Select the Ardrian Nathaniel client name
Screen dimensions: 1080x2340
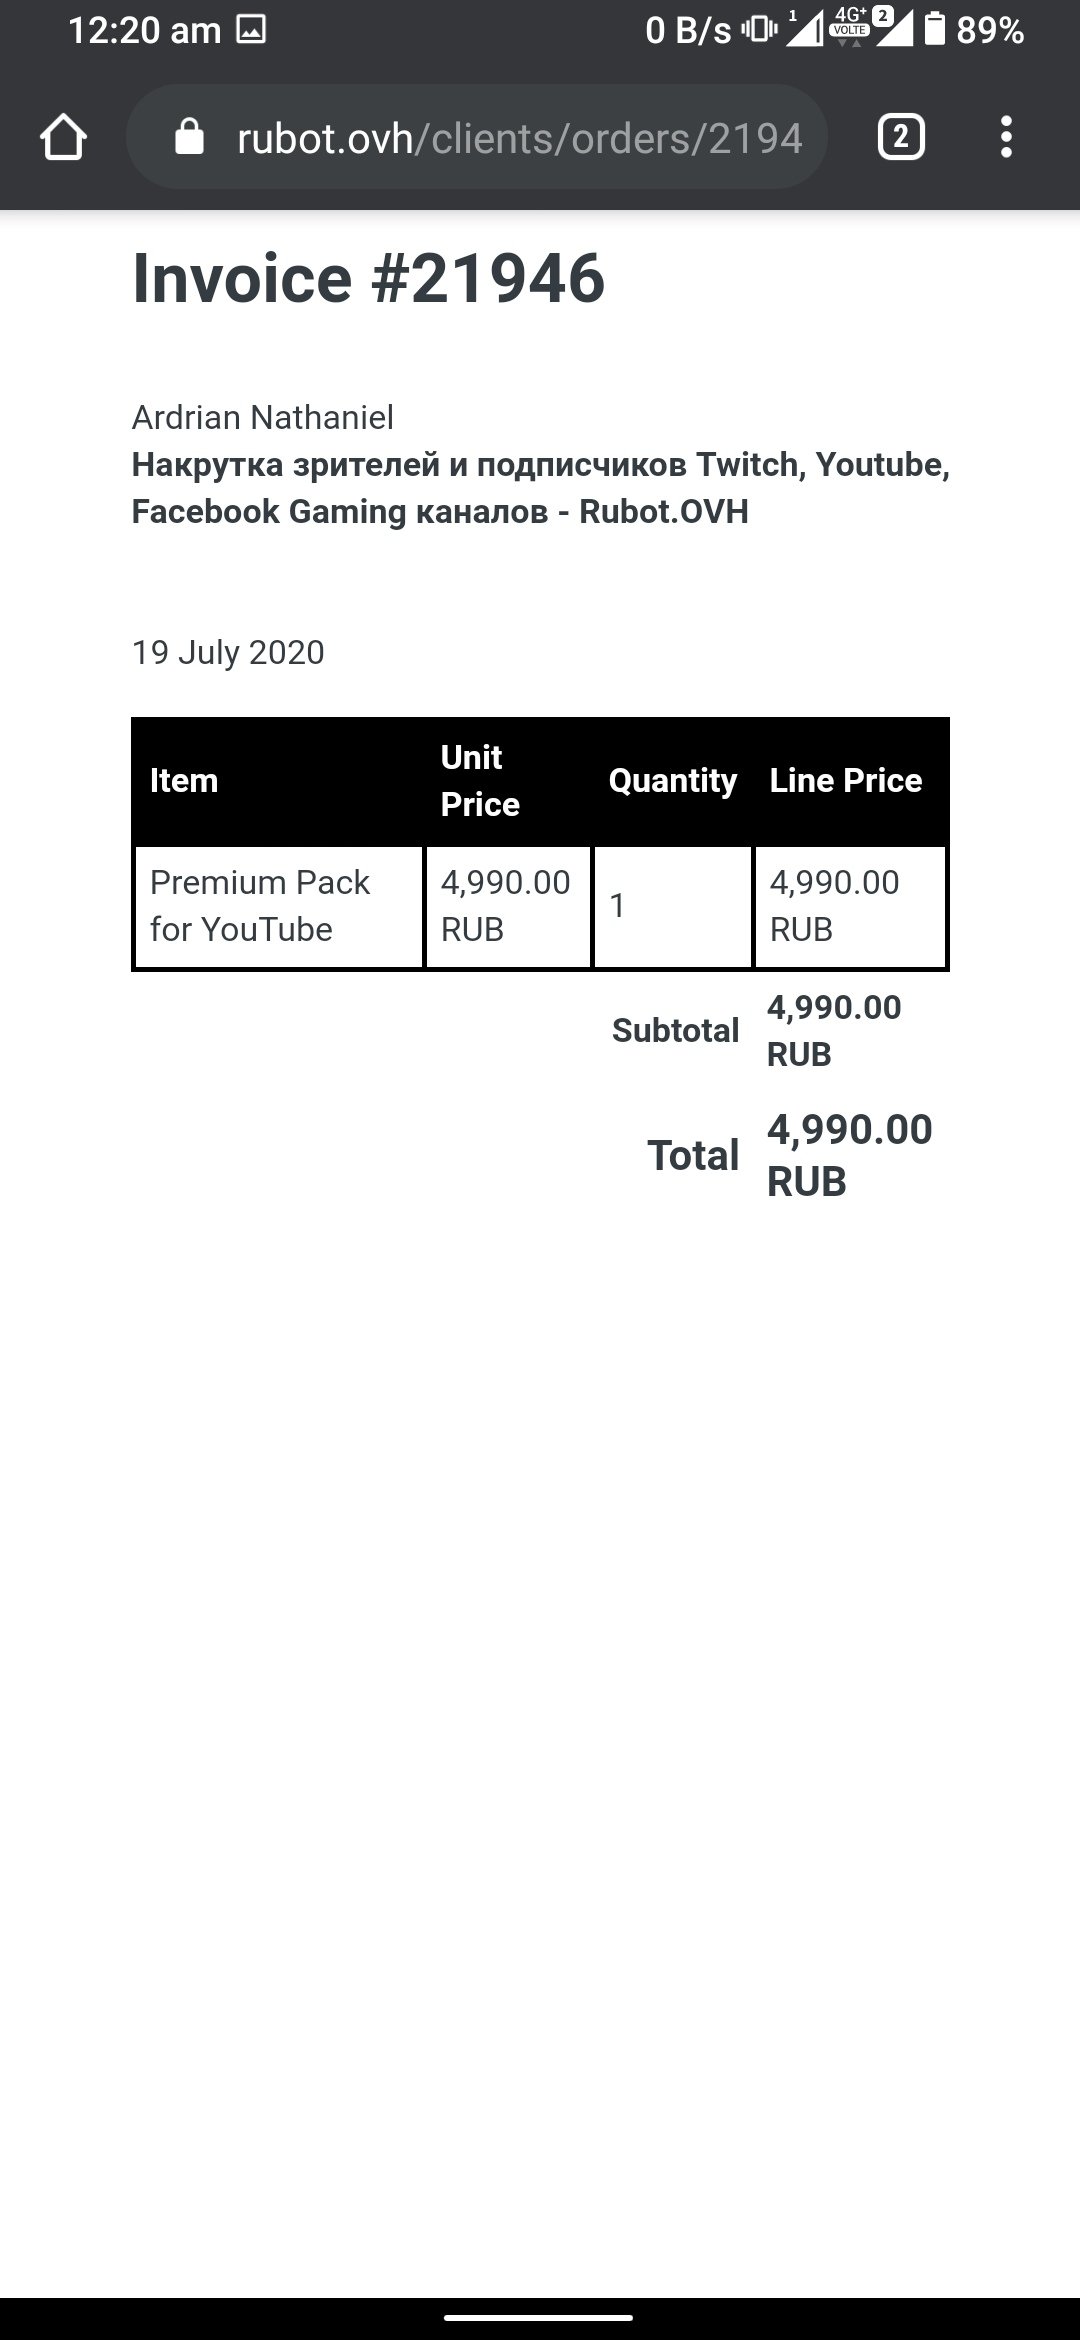pyautogui.click(x=262, y=417)
